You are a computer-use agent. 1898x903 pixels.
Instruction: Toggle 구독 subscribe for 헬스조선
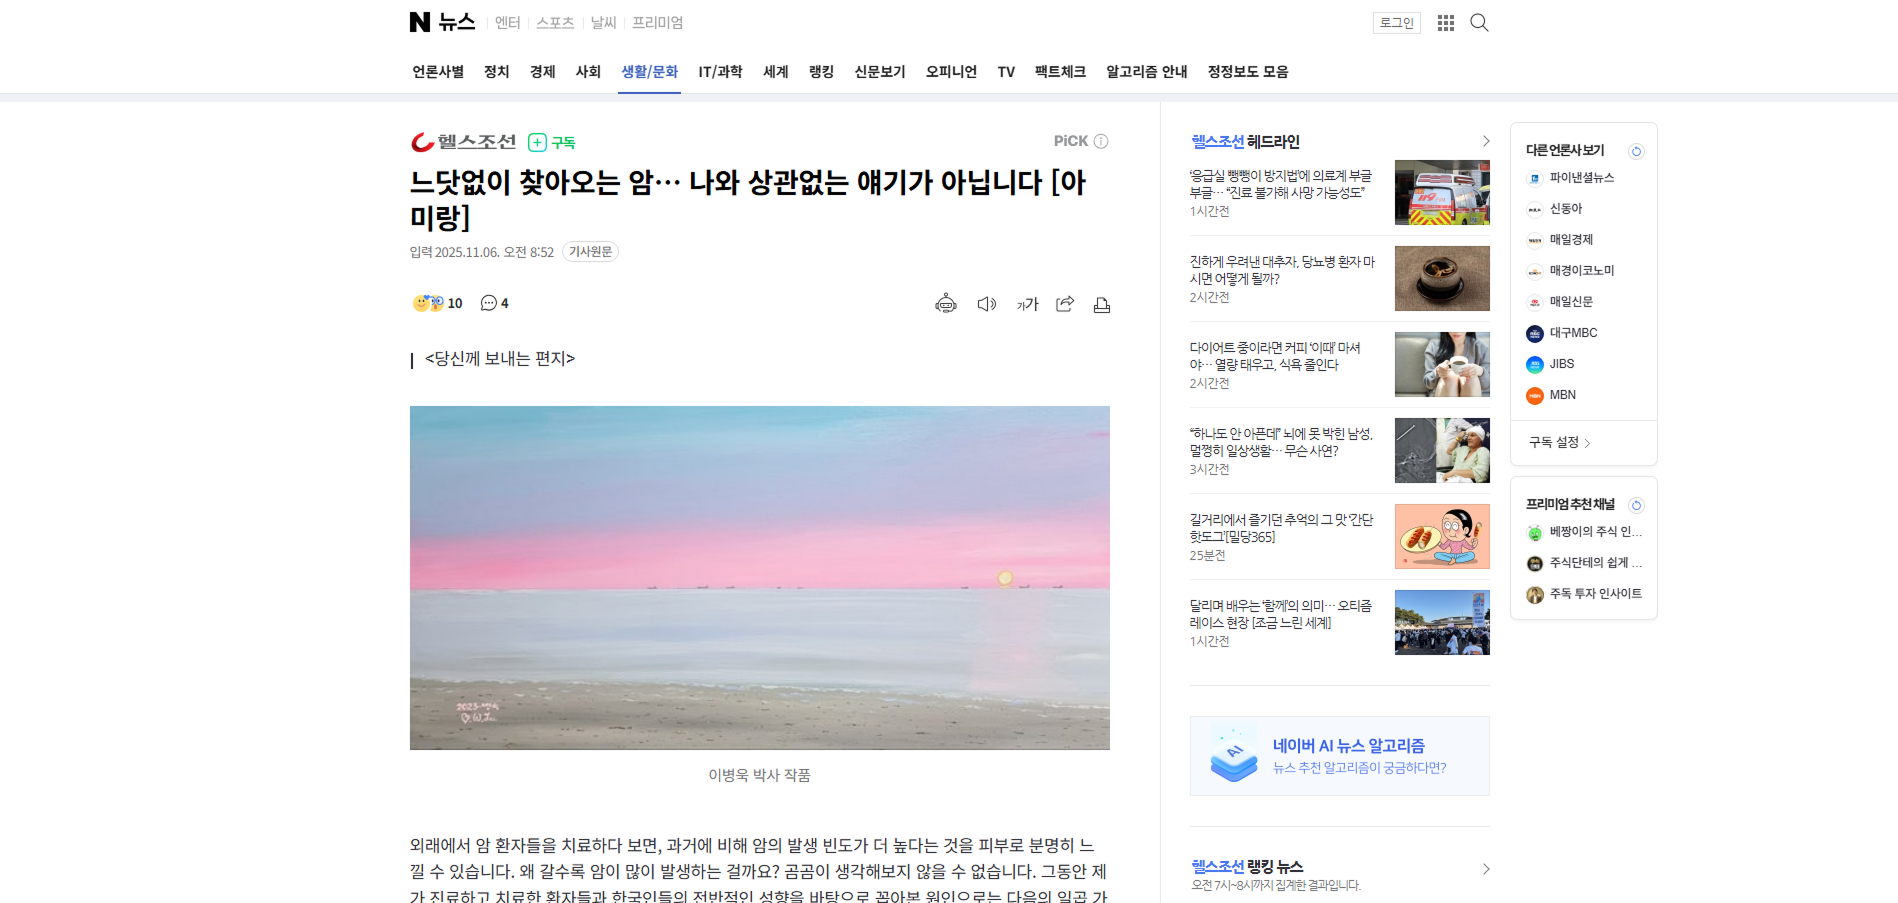(552, 142)
